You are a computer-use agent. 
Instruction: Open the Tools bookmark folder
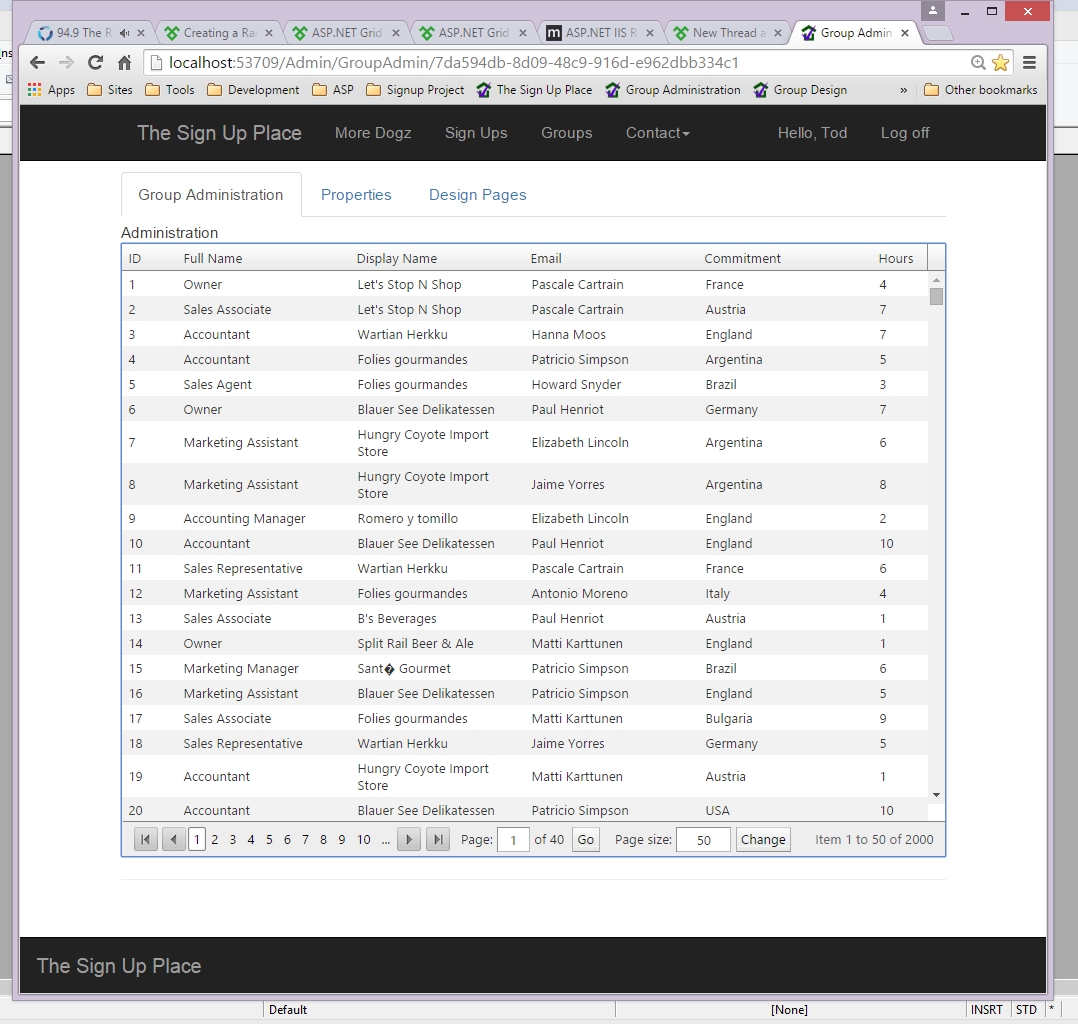coord(170,90)
